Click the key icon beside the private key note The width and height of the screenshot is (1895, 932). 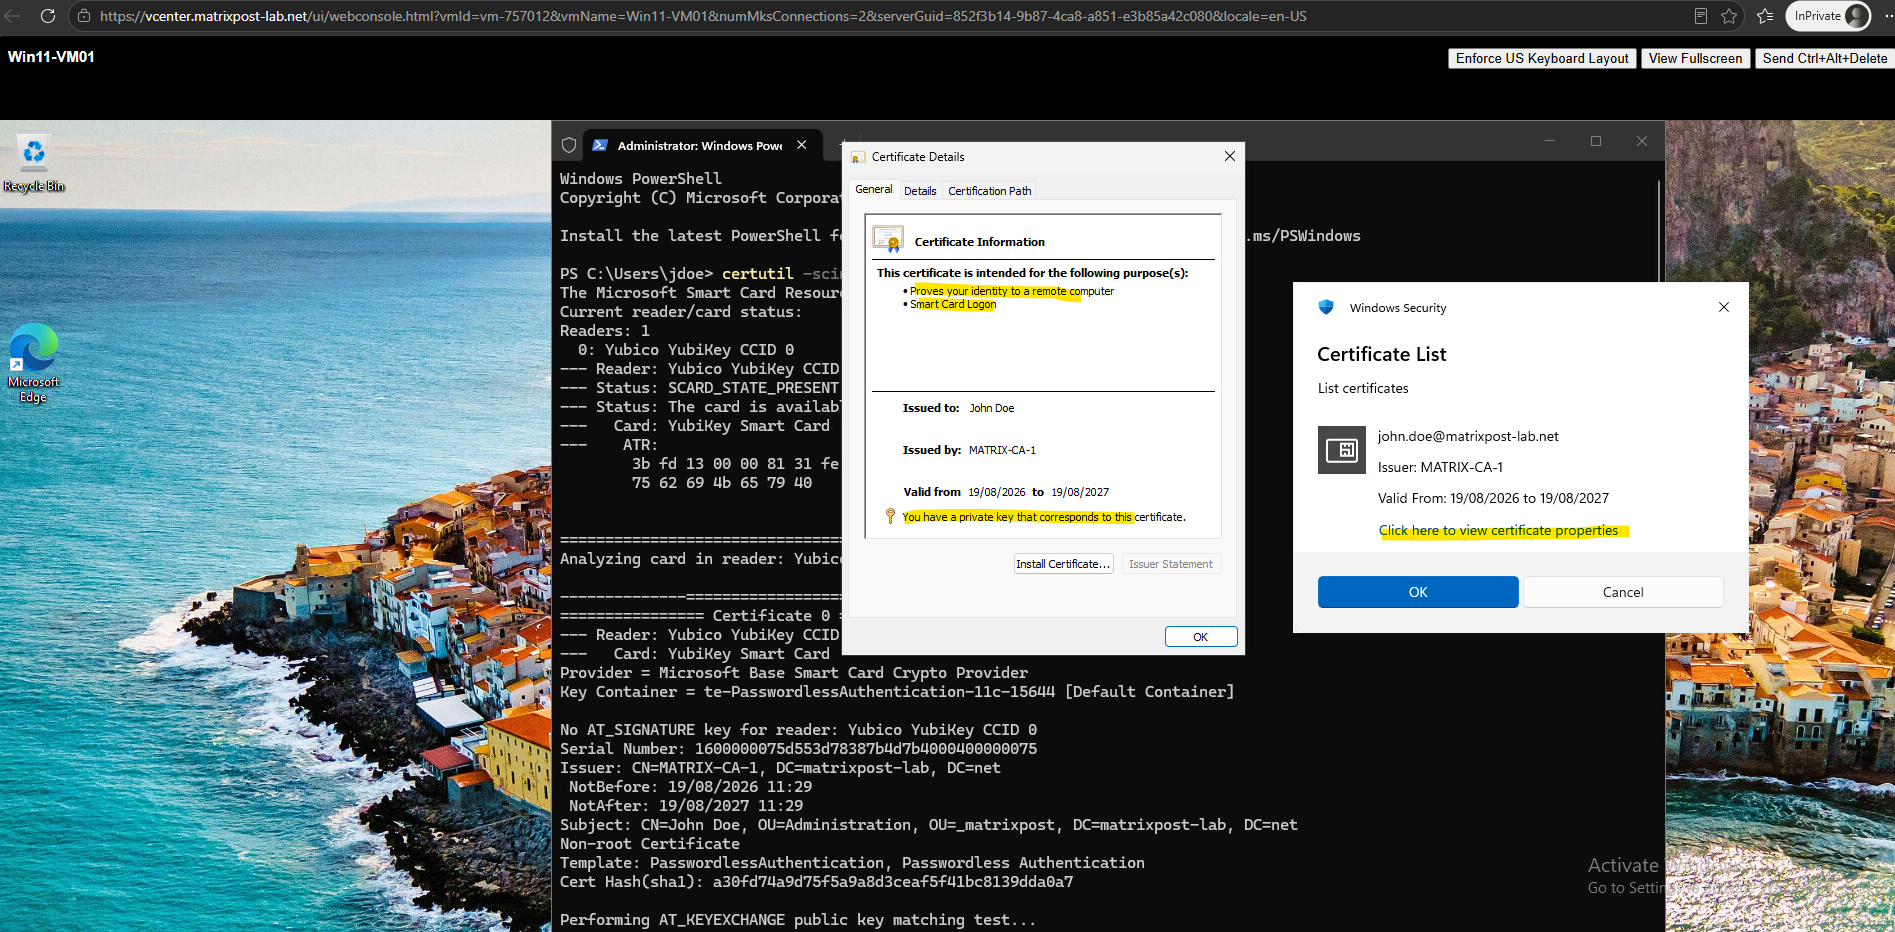point(890,516)
